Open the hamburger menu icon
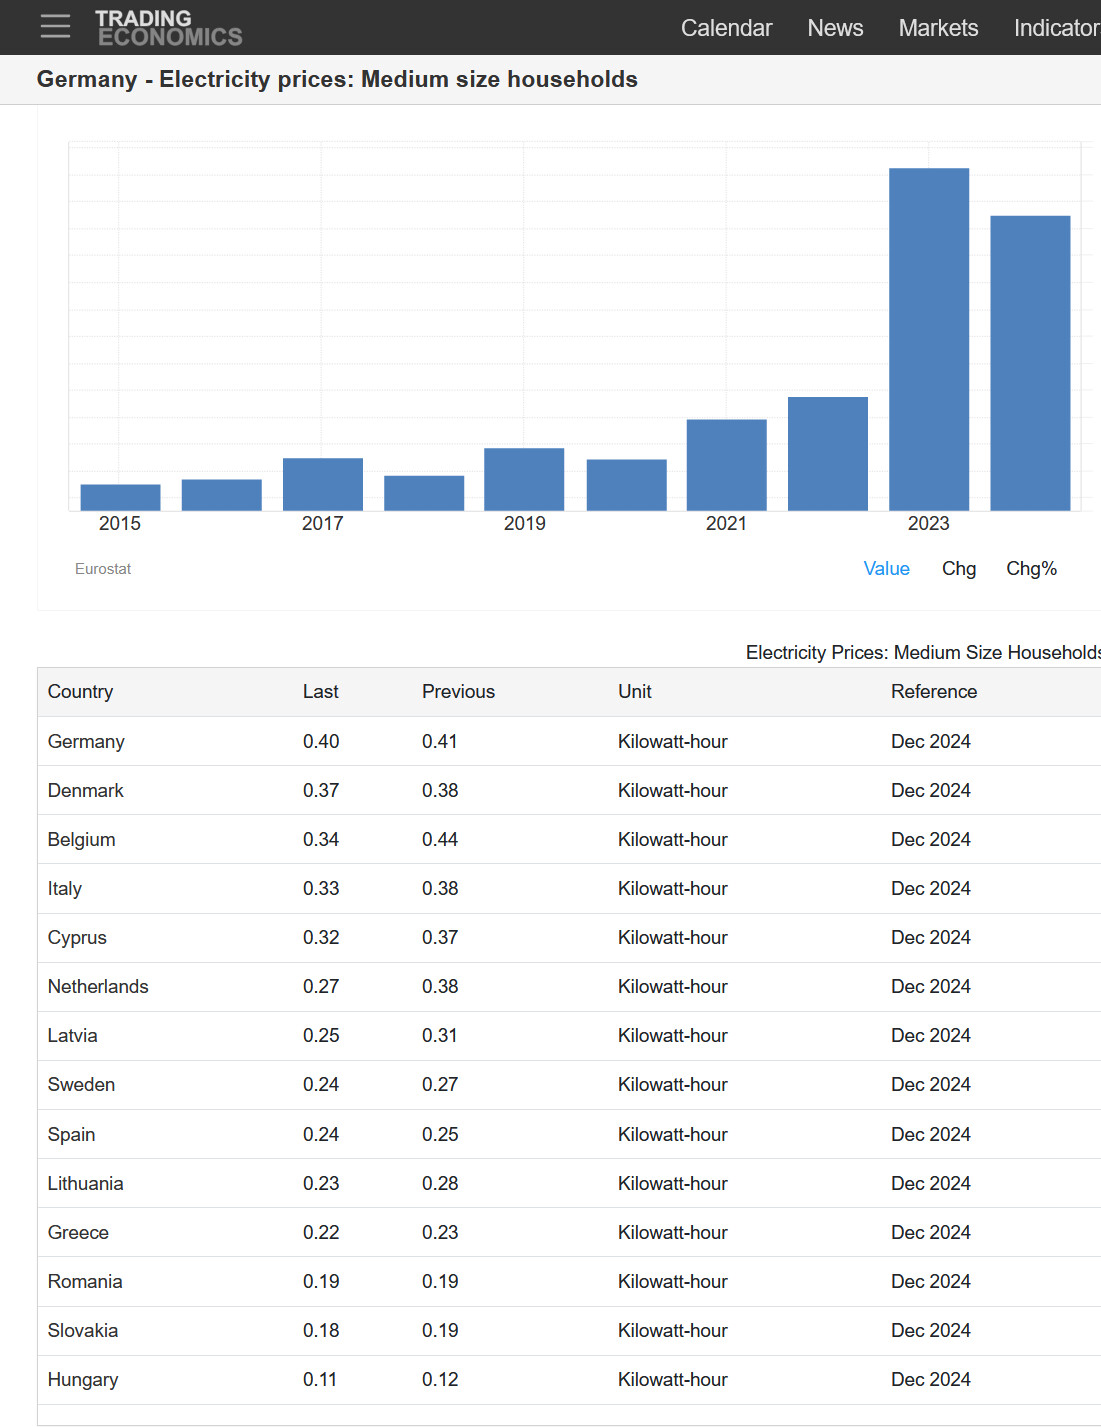 [56, 26]
